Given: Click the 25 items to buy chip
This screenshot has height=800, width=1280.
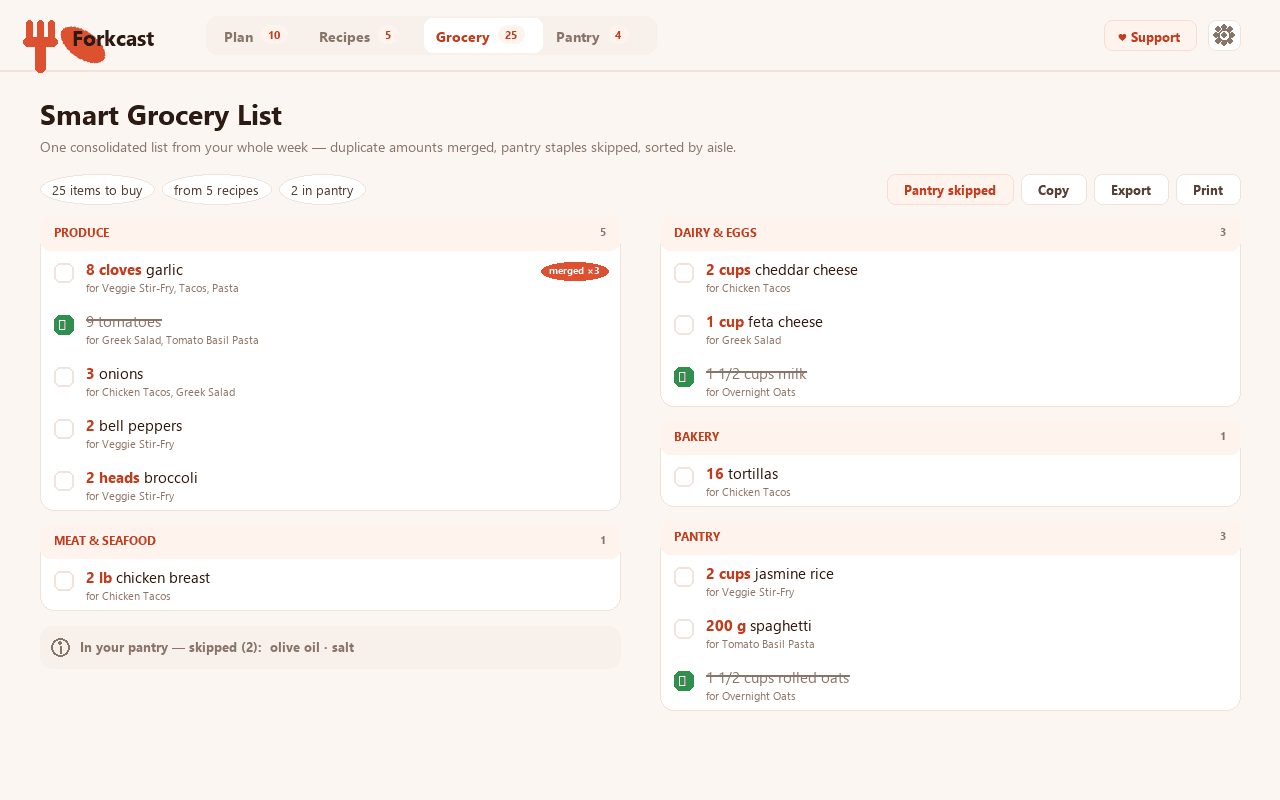Looking at the screenshot, I should [x=97, y=190].
